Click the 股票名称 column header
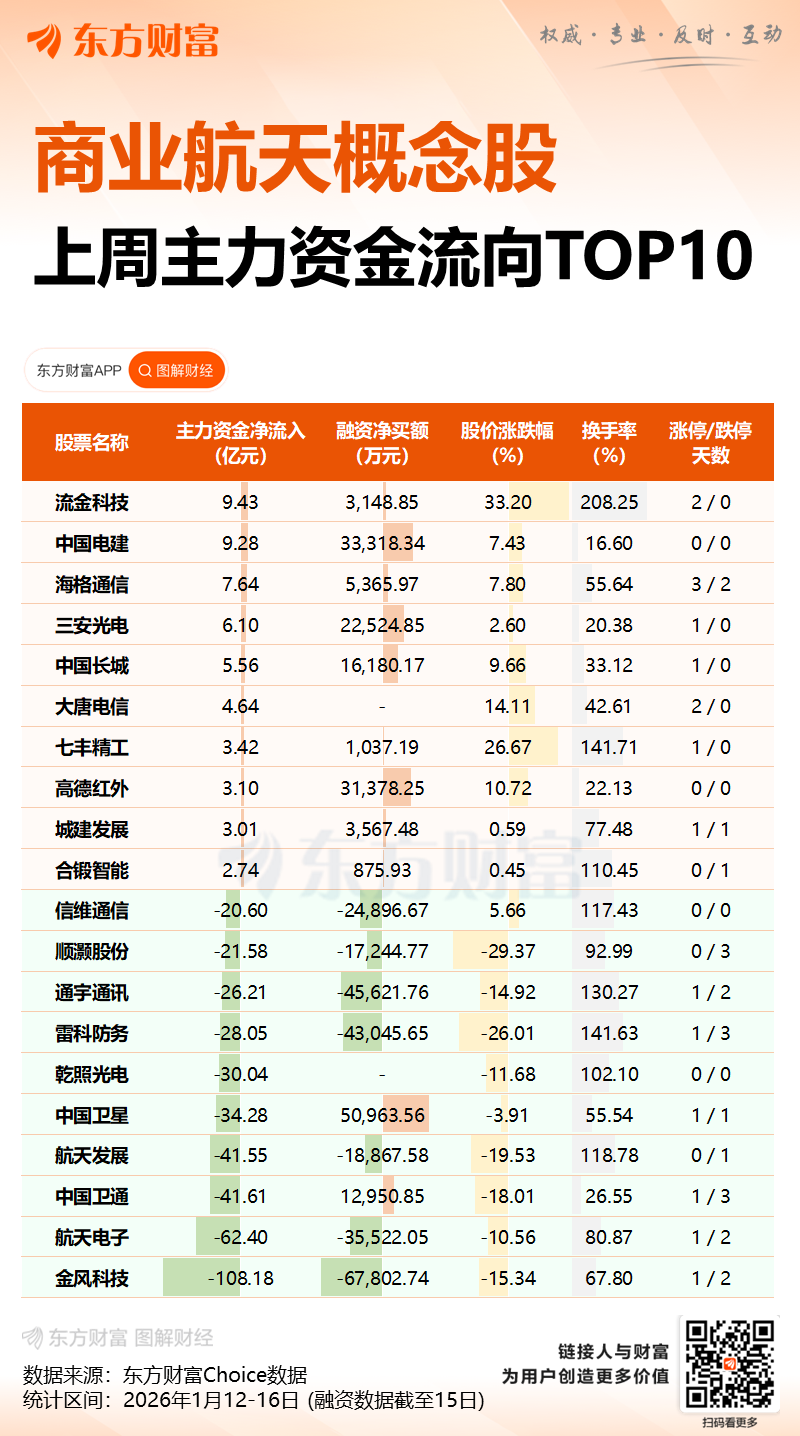The height and width of the screenshot is (1436, 800). pyautogui.click(x=91, y=443)
